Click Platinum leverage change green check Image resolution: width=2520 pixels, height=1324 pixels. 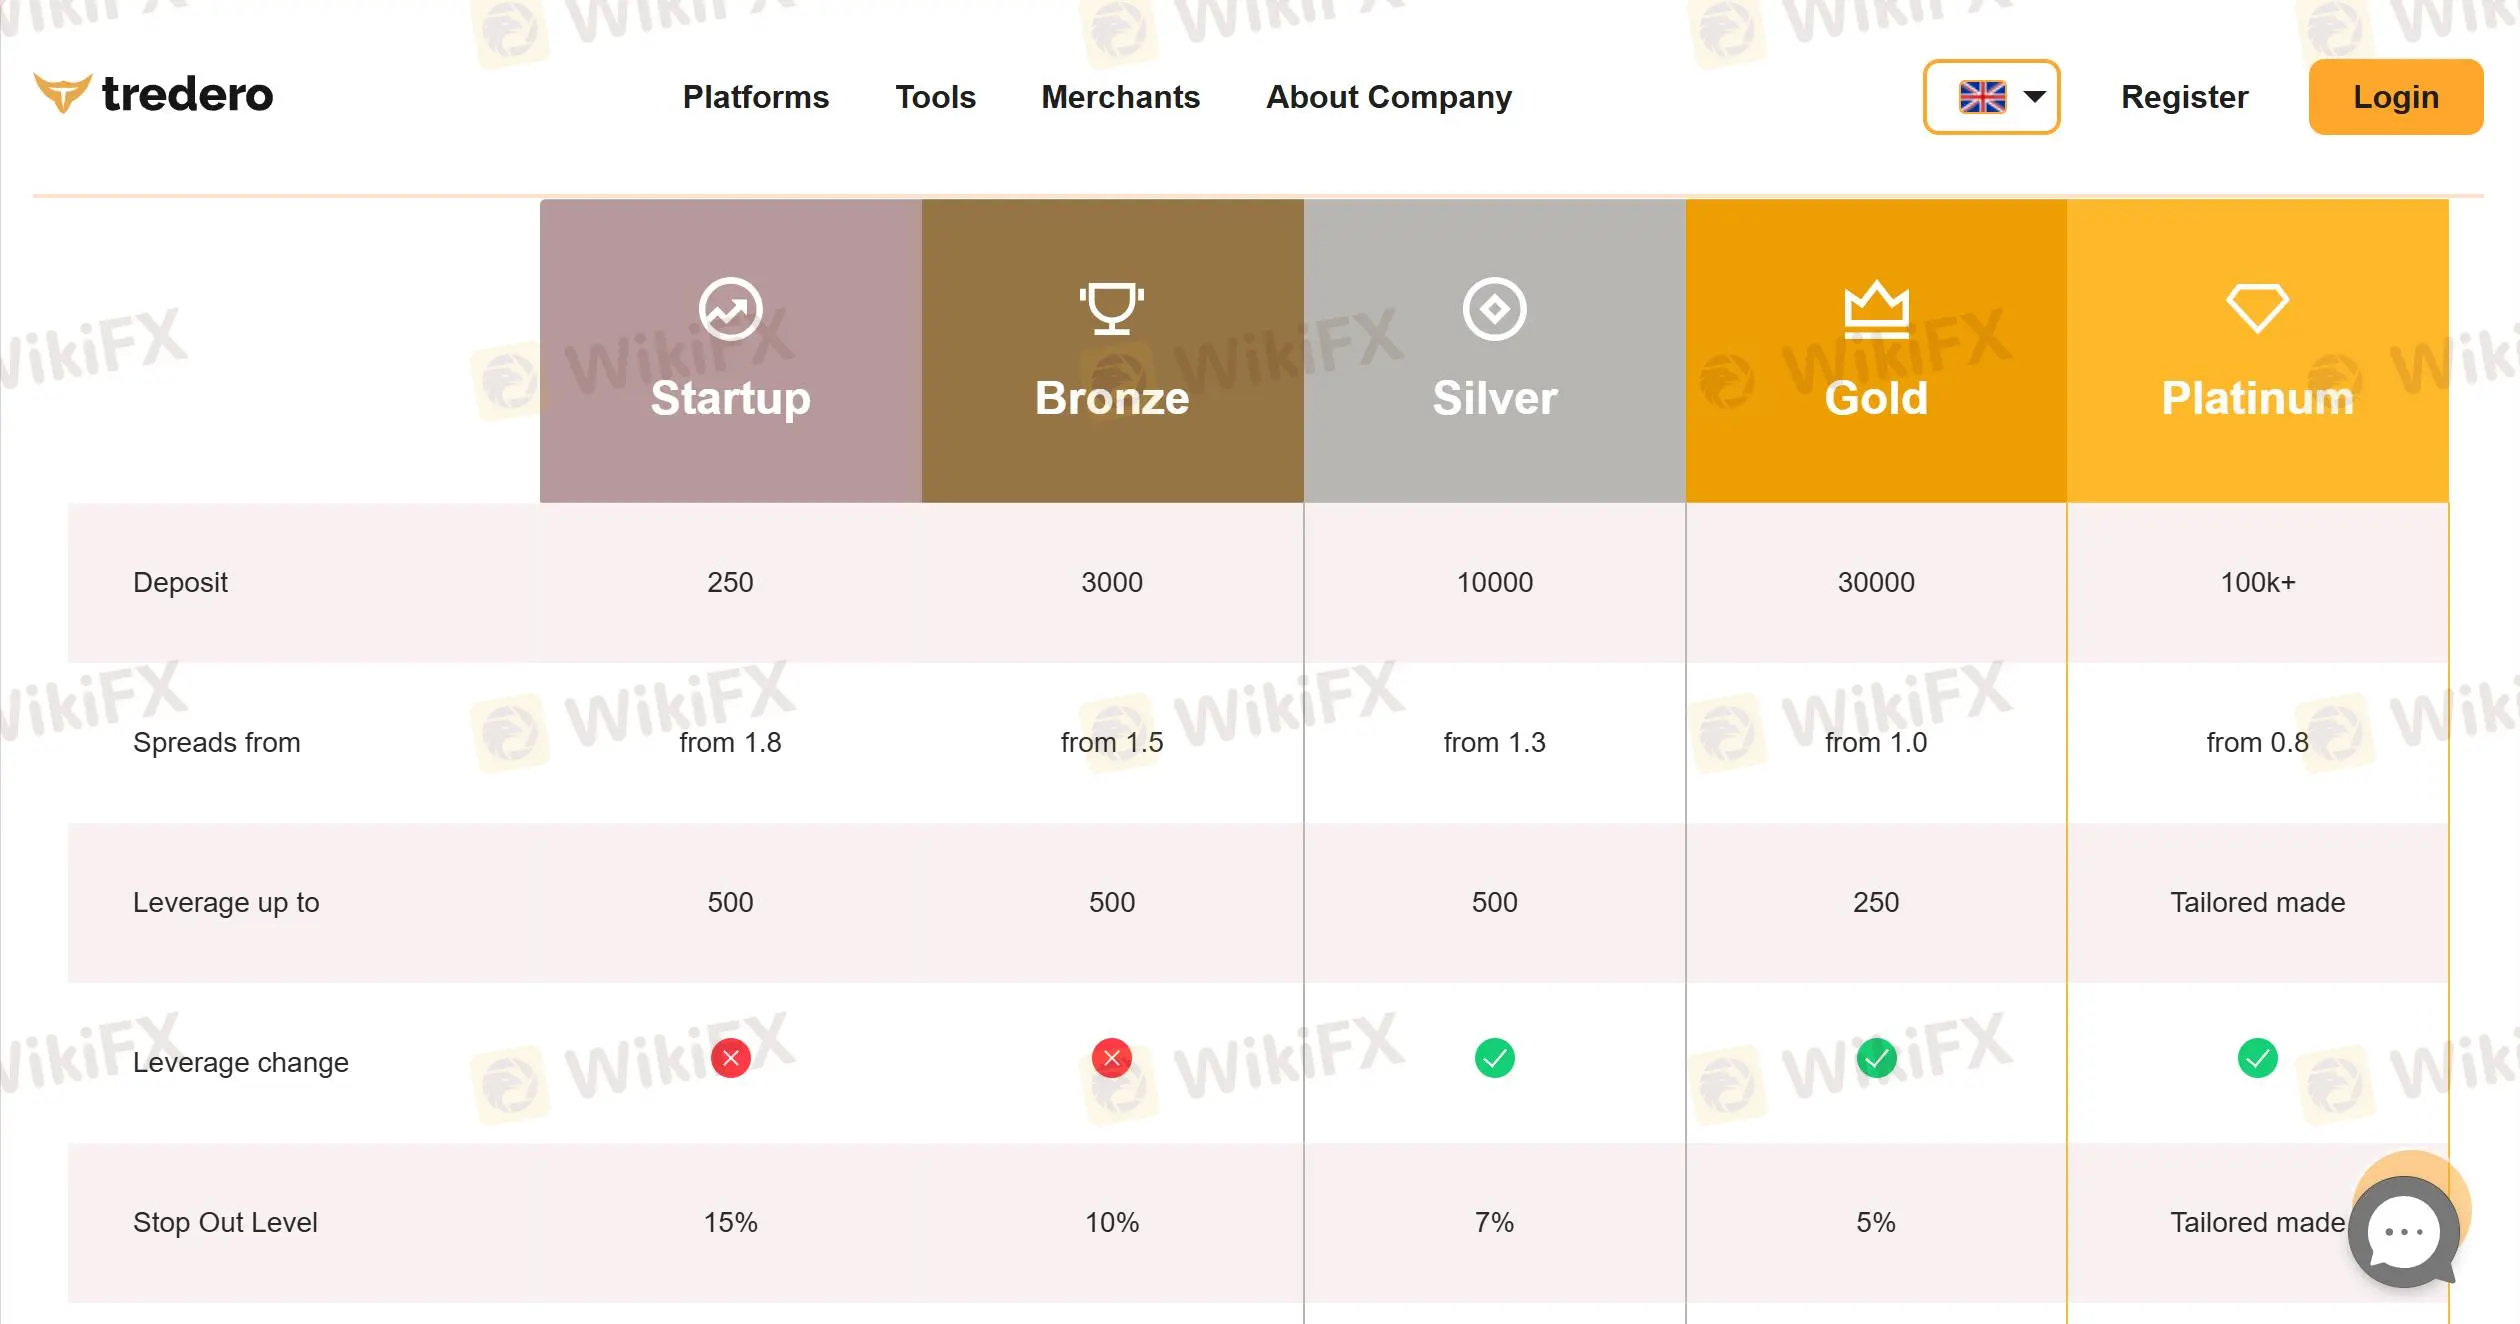(x=2257, y=1058)
